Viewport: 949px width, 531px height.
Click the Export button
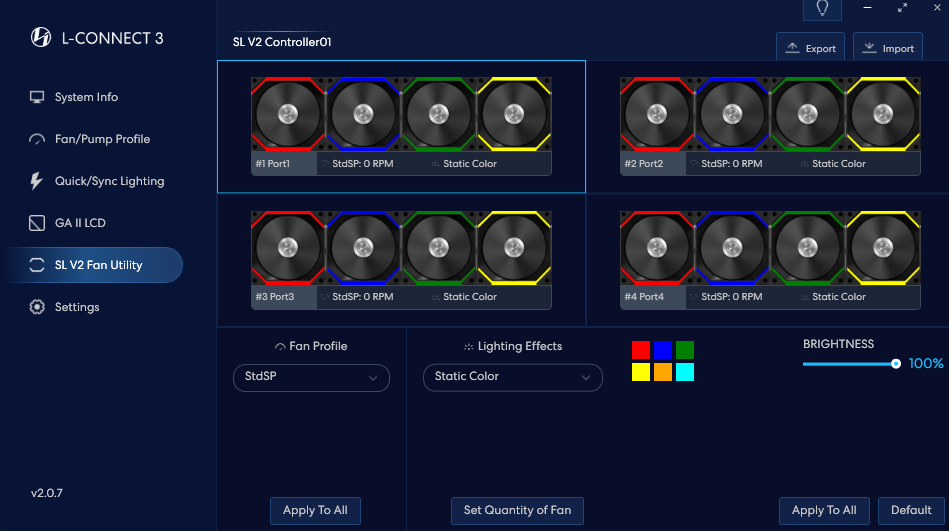pos(810,48)
